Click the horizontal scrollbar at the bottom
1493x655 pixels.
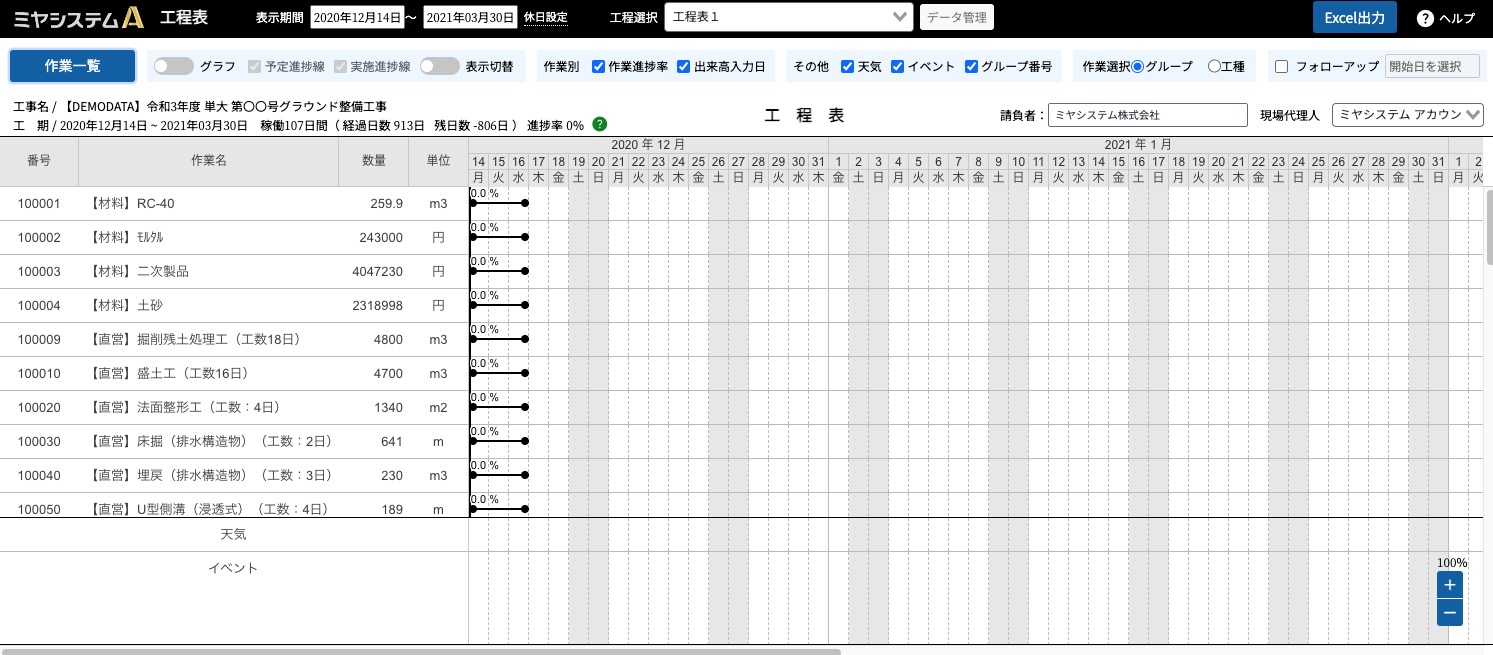[421, 651]
